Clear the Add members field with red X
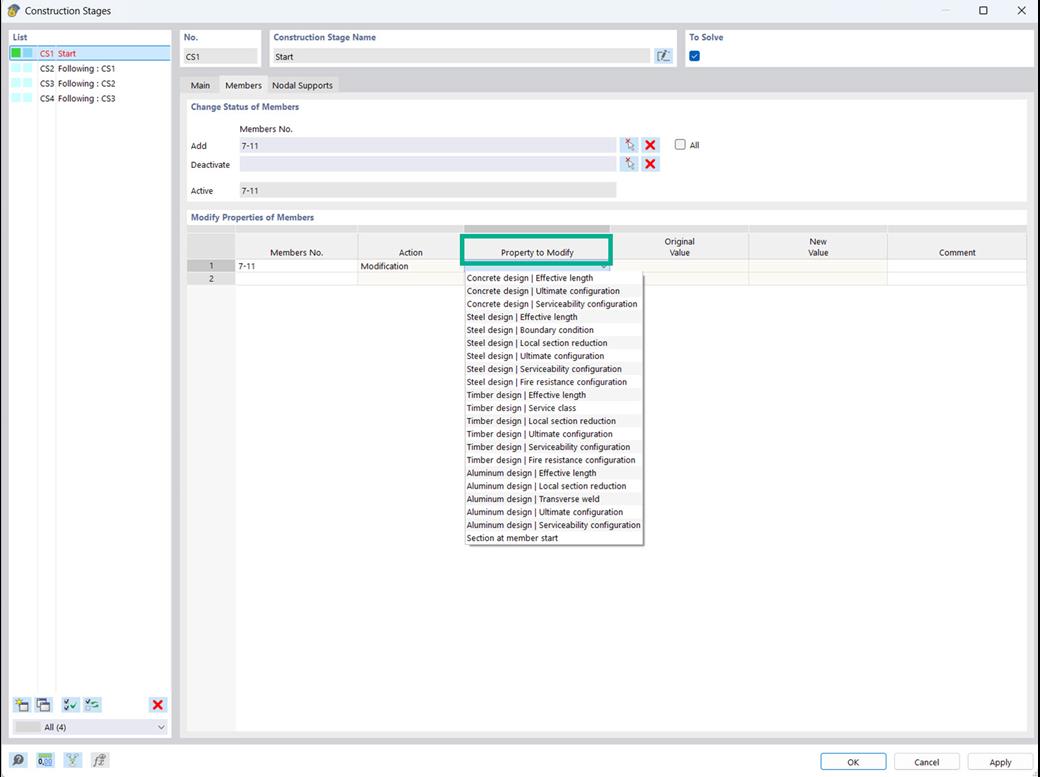 click(651, 145)
